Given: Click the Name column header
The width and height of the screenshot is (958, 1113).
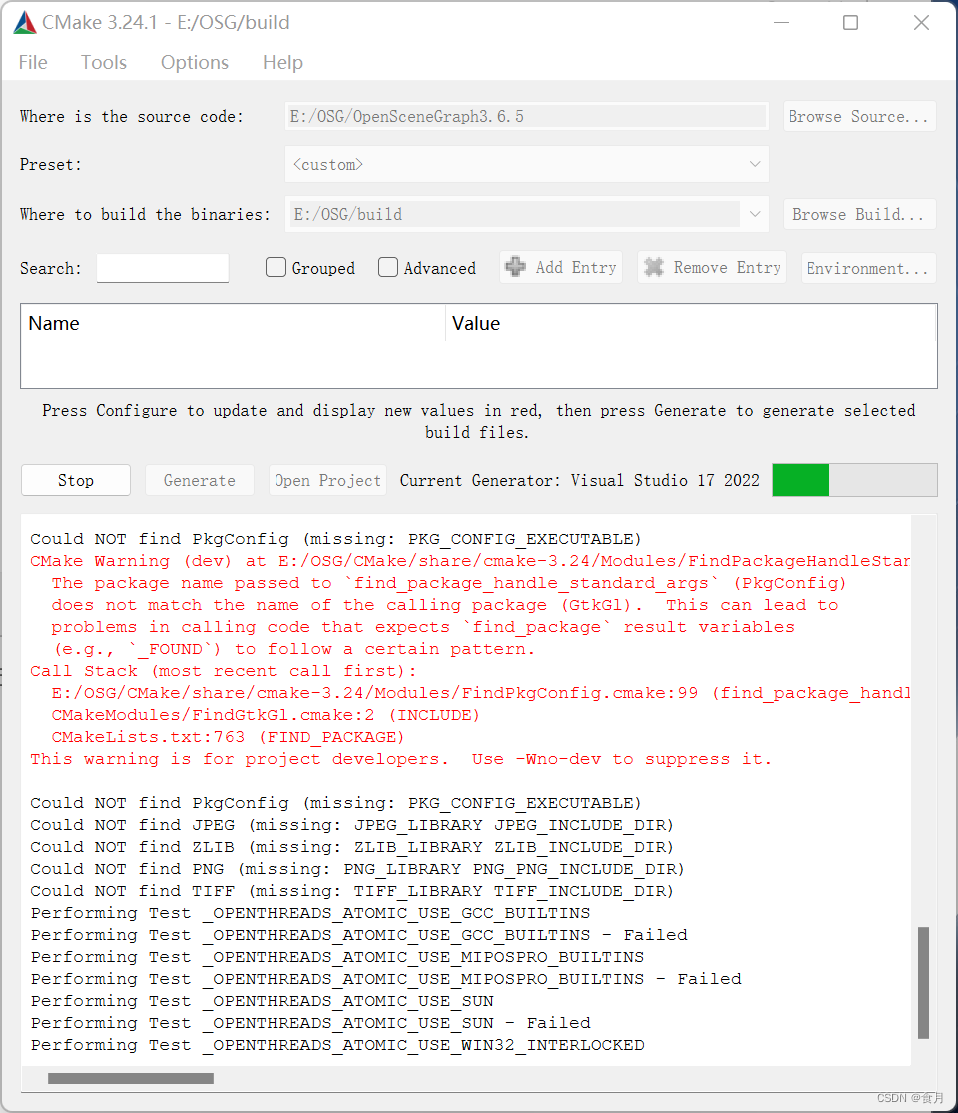Looking at the screenshot, I should pos(233,324).
